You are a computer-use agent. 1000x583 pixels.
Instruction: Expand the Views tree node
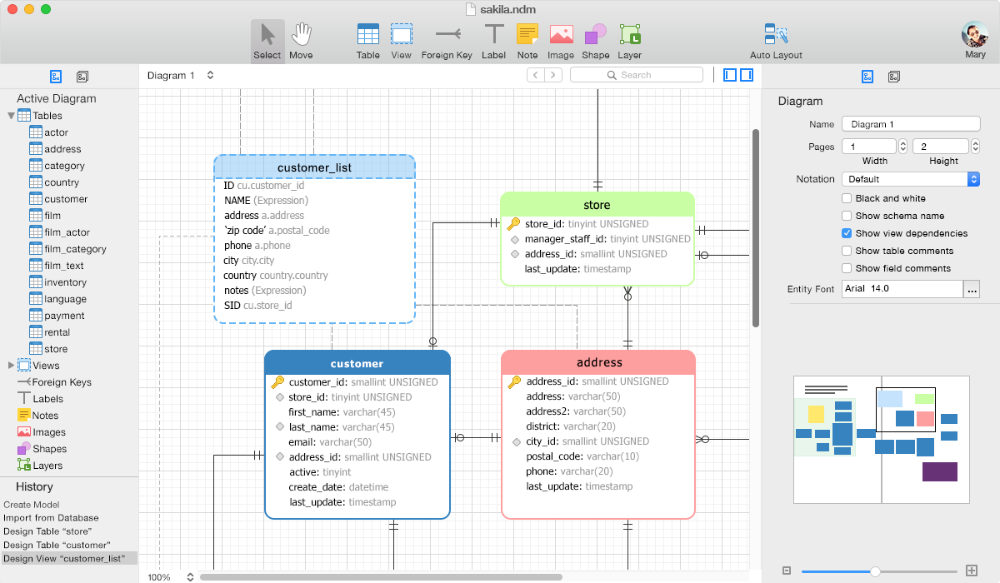11,366
